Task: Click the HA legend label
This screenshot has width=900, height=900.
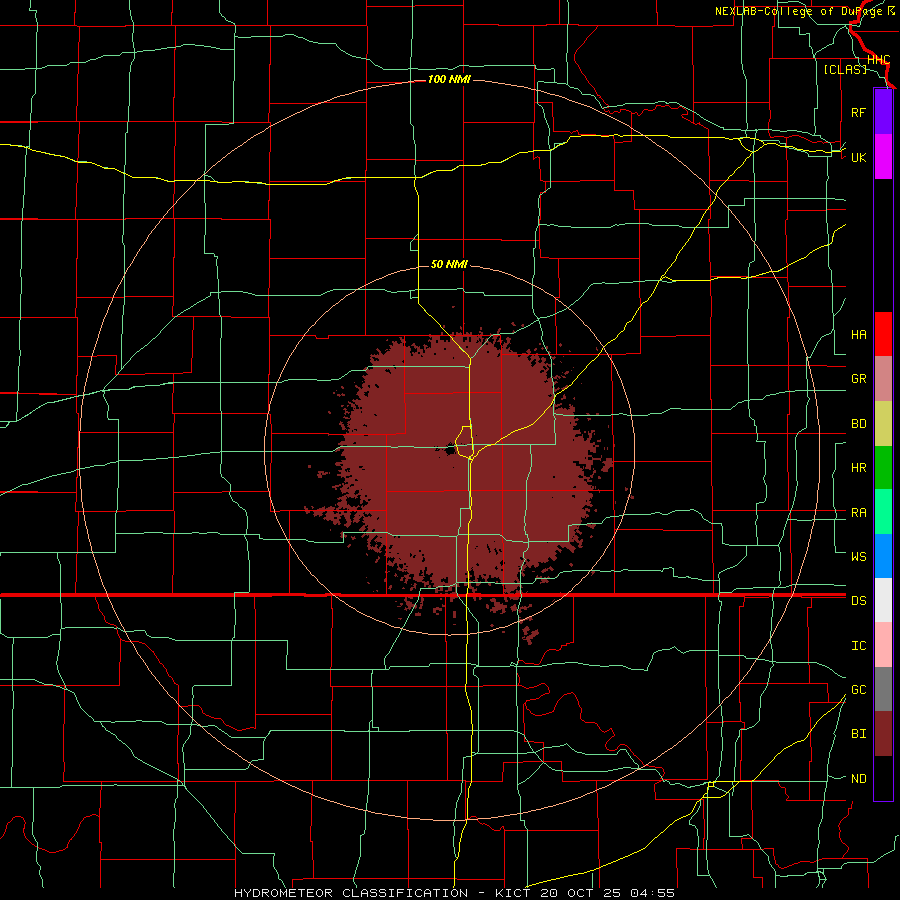Action: (x=859, y=335)
